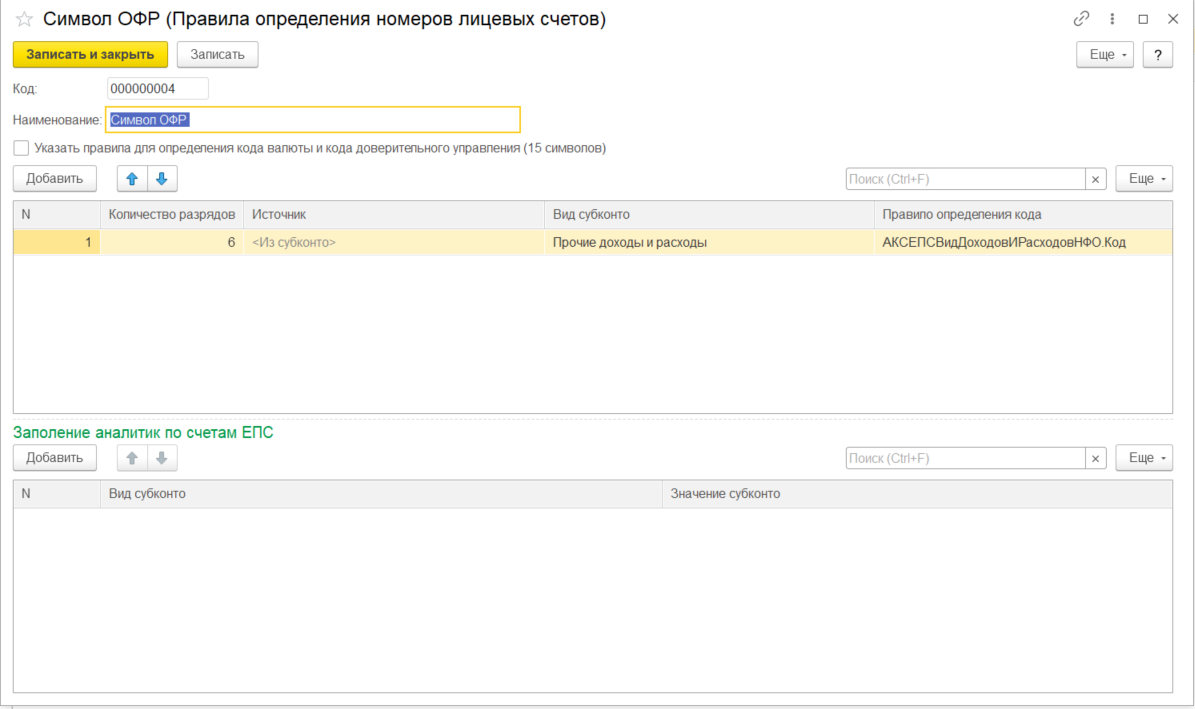Enable currency code and trust management rules checkbox
Image resolution: width=1195 pixels, height=709 pixels.
click(x=21, y=148)
